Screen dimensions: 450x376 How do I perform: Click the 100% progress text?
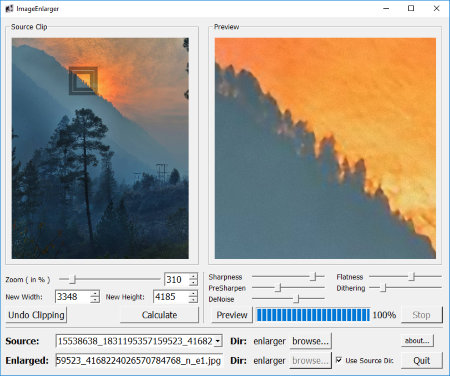pyautogui.click(x=384, y=315)
